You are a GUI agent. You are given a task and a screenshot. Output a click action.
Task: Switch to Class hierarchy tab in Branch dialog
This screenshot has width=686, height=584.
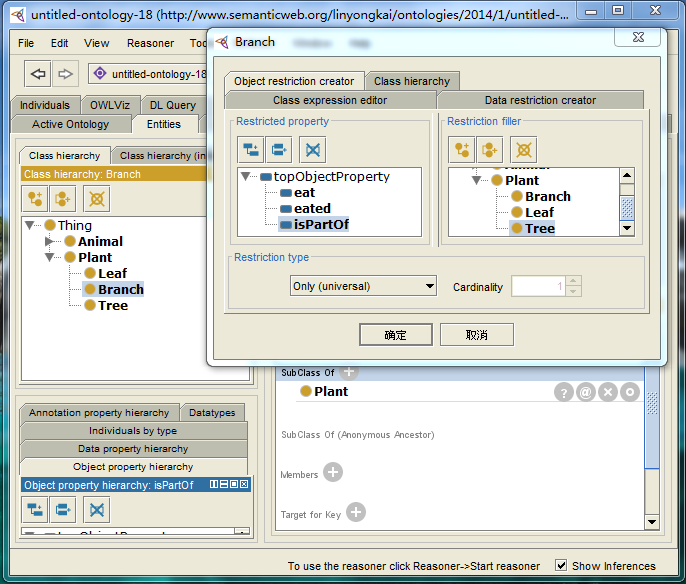412,81
